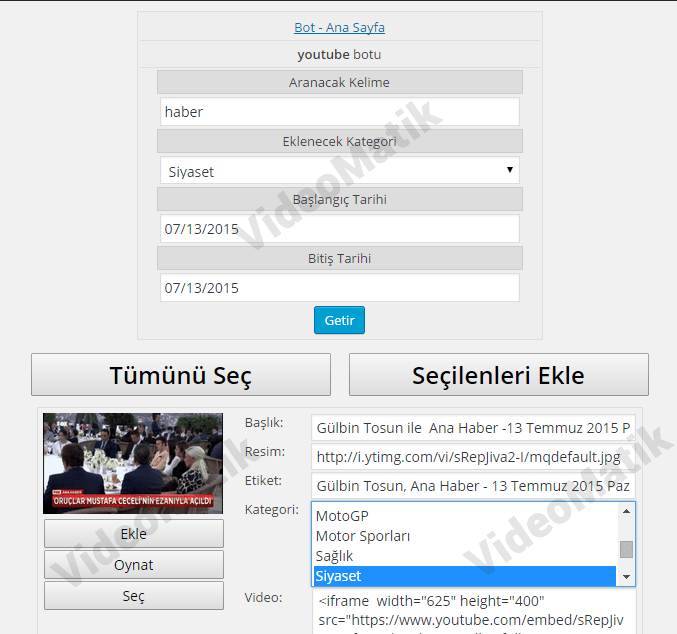Click the Resim URL input field
This screenshot has height=634, width=677.
click(473, 456)
